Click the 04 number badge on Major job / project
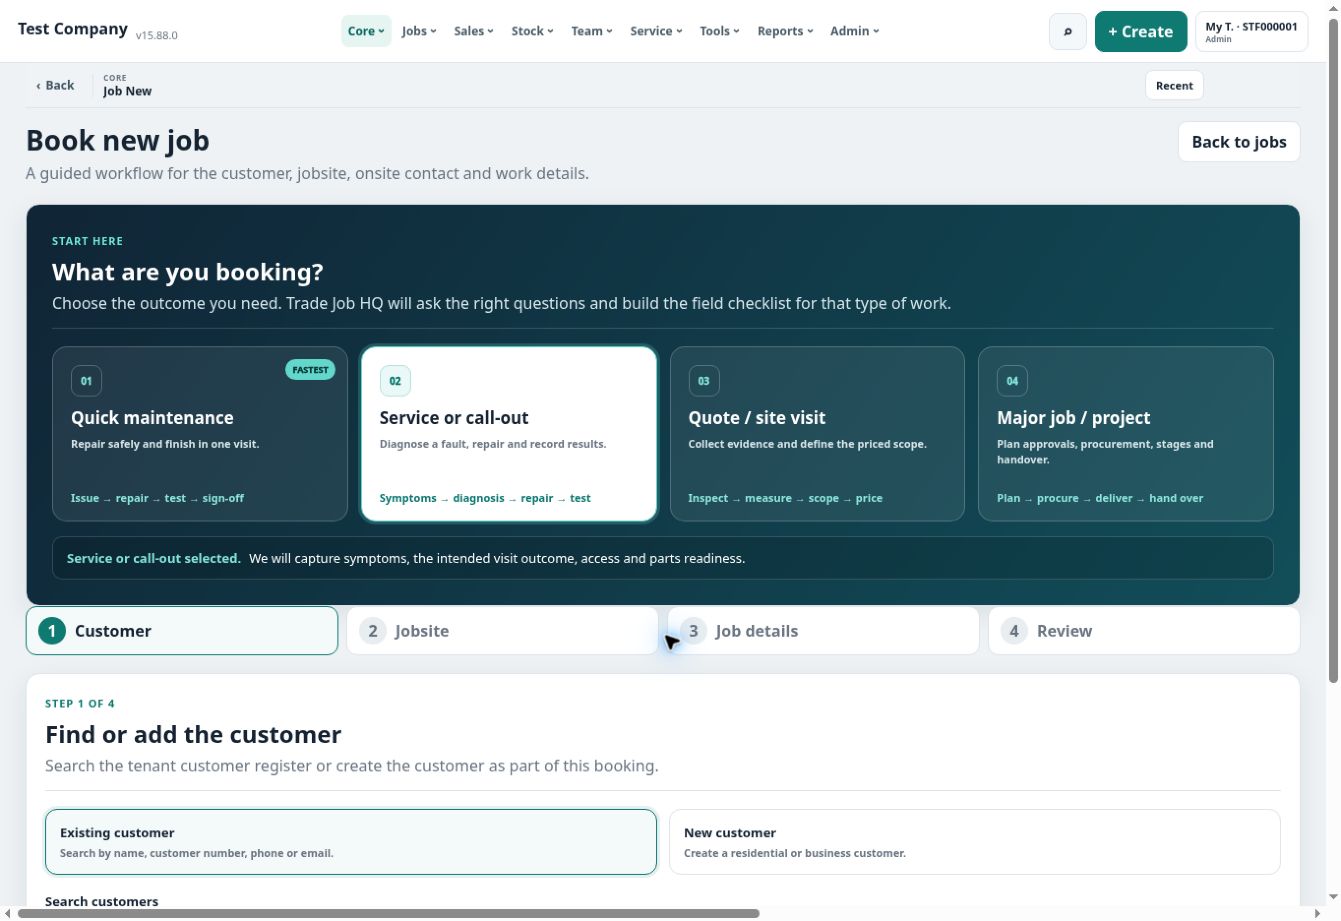The image size is (1341, 921). [1012, 381]
